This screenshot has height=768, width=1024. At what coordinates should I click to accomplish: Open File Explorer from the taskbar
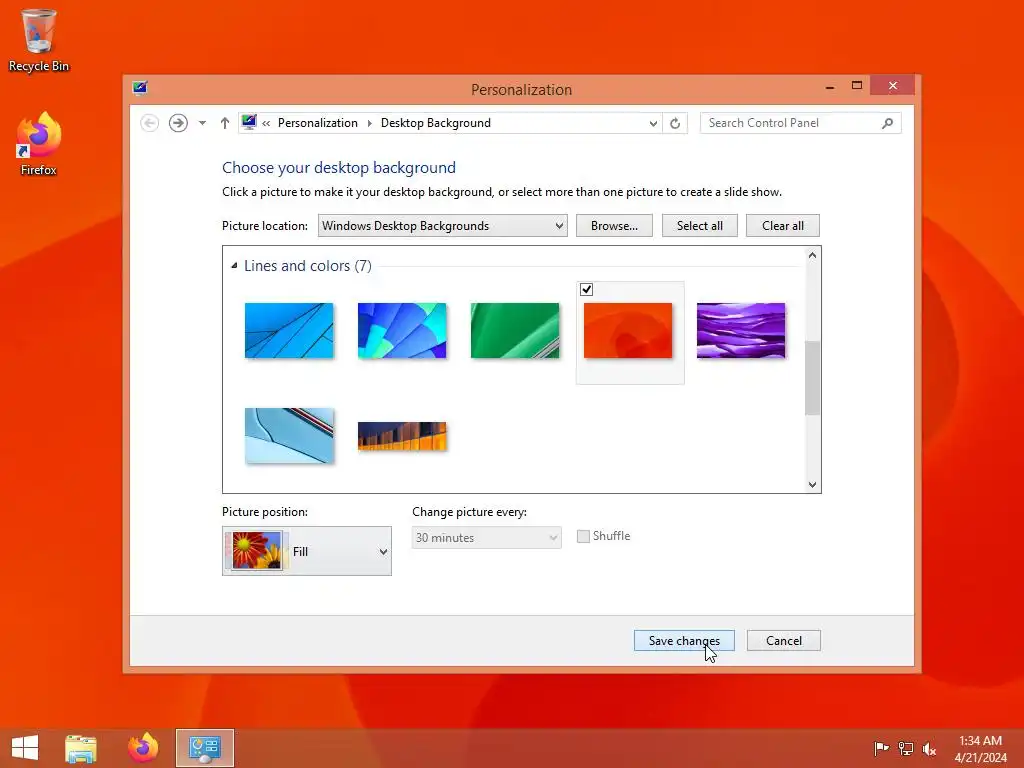click(x=80, y=748)
